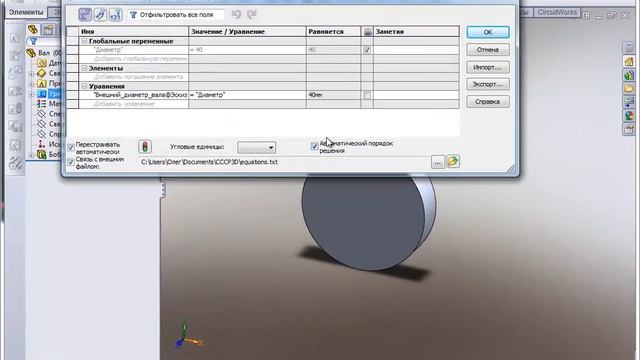Viewport: 640px width, 360px height.
Task: Click the Заметки column header
Action: point(416,31)
